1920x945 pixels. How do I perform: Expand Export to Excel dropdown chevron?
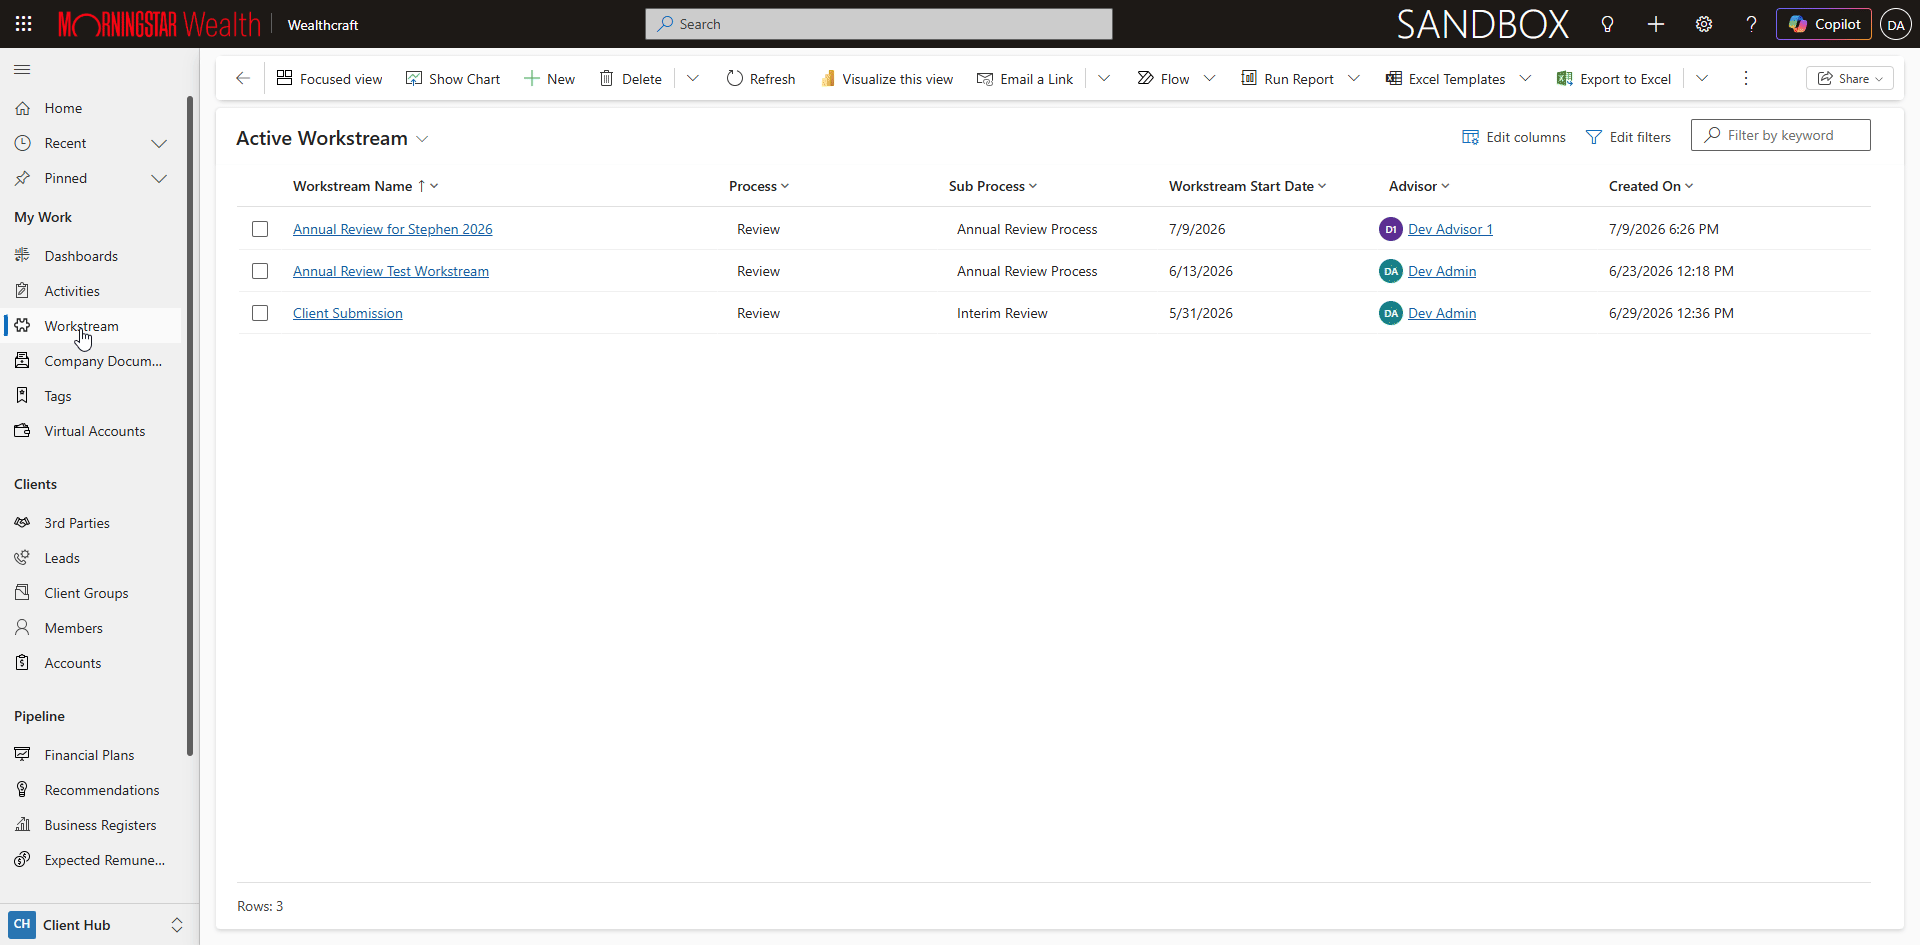pyautogui.click(x=1702, y=78)
